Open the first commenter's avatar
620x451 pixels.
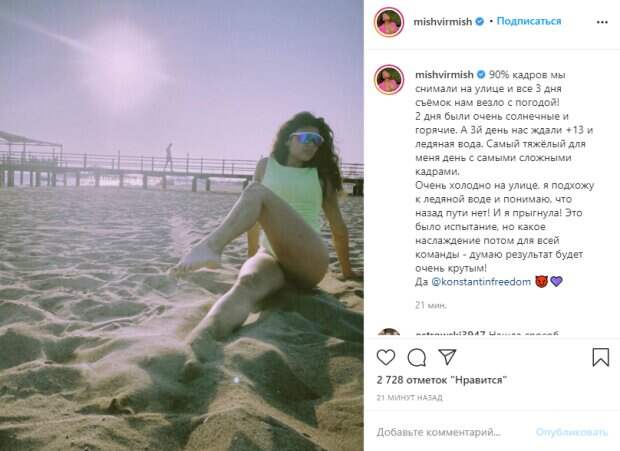[x=389, y=332]
